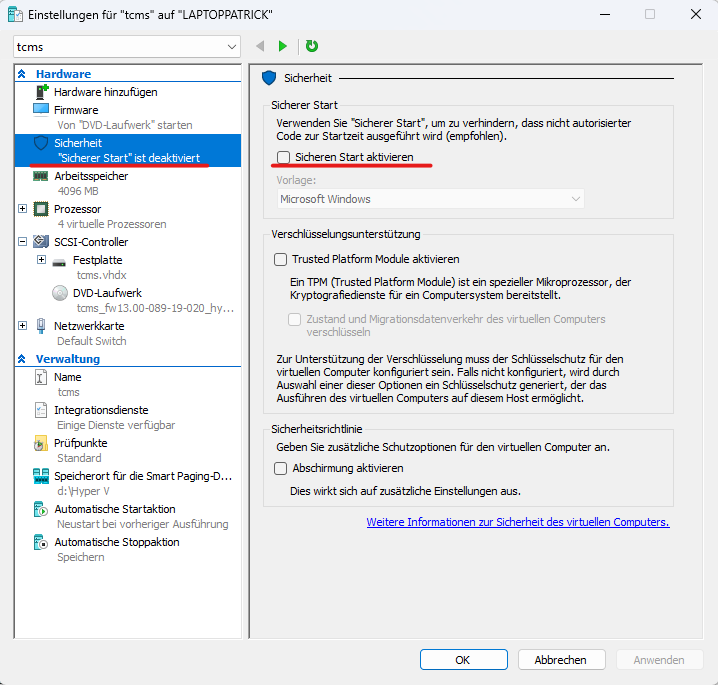Collapse the SCSI-Controller tree node
This screenshot has height=685, width=718.
coord(23,242)
